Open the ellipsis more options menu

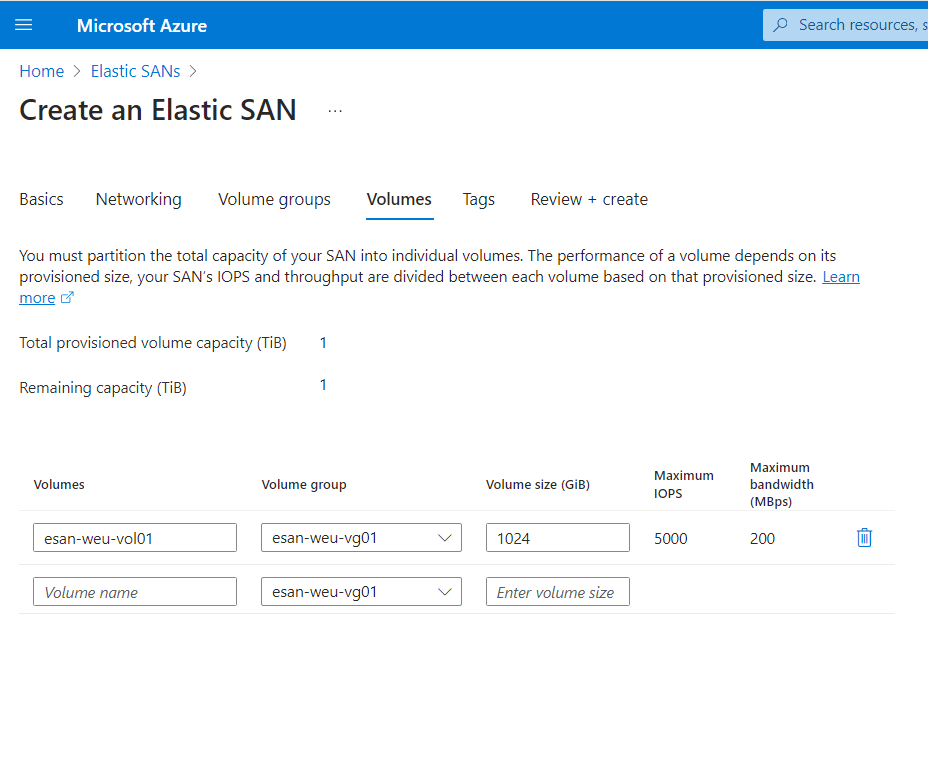click(x=335, y=111)
